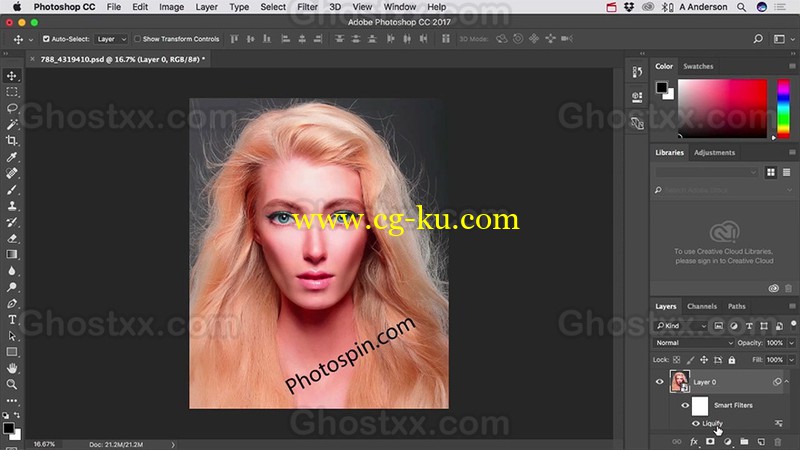This screenshot has width=800, height=450.
Task: Select the Crop tool
Action: 12,141
